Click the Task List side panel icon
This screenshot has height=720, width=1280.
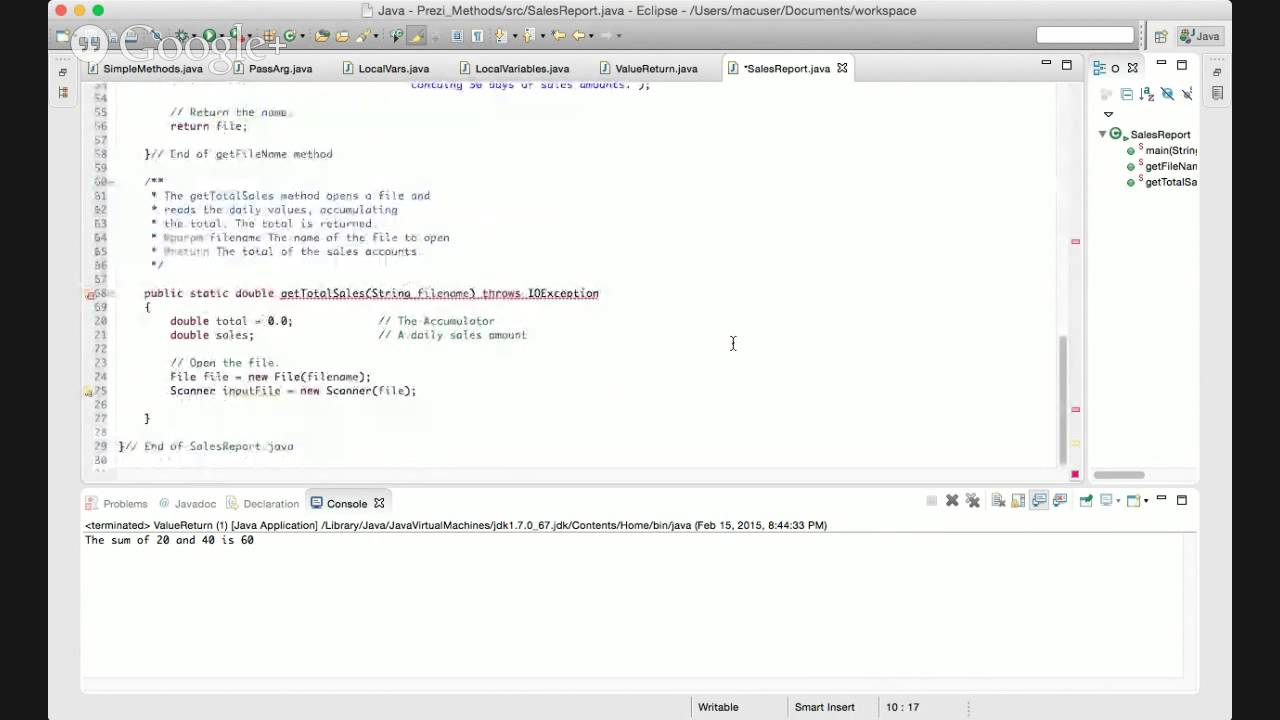click(1217, 93)
